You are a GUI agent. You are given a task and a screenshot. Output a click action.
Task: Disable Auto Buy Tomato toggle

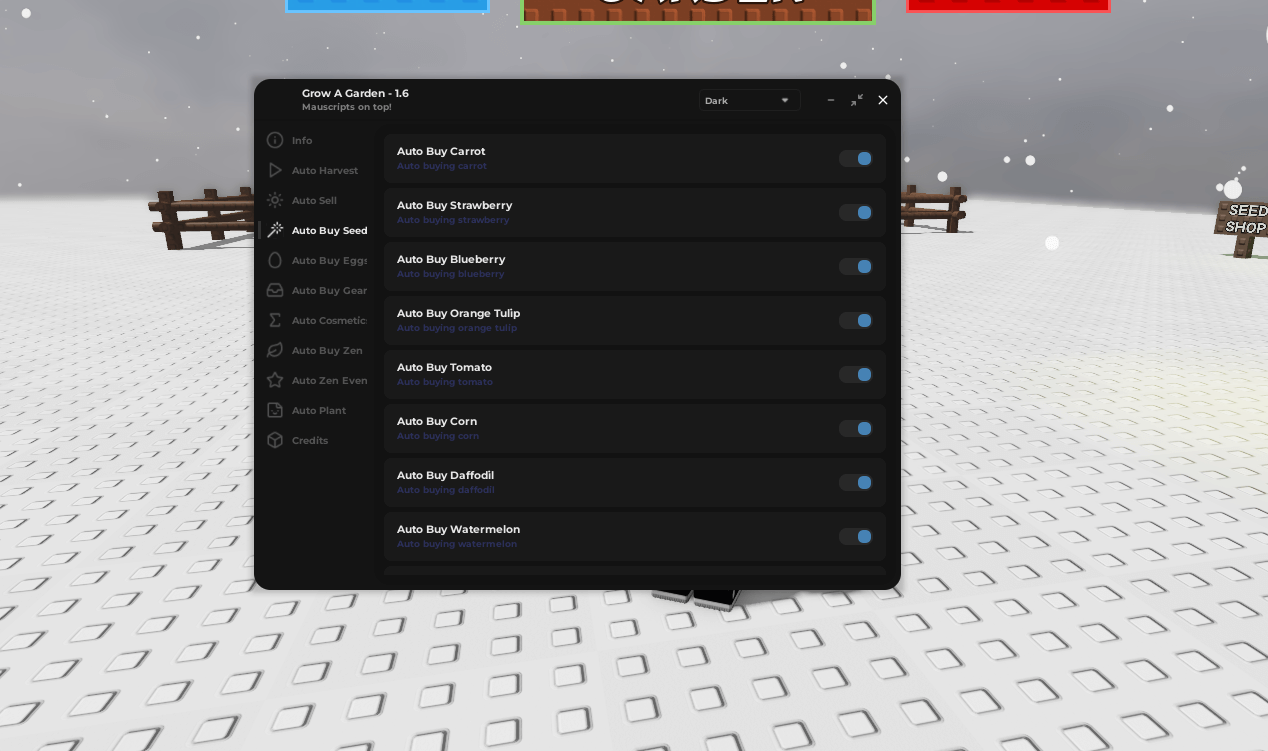point(856,374)
